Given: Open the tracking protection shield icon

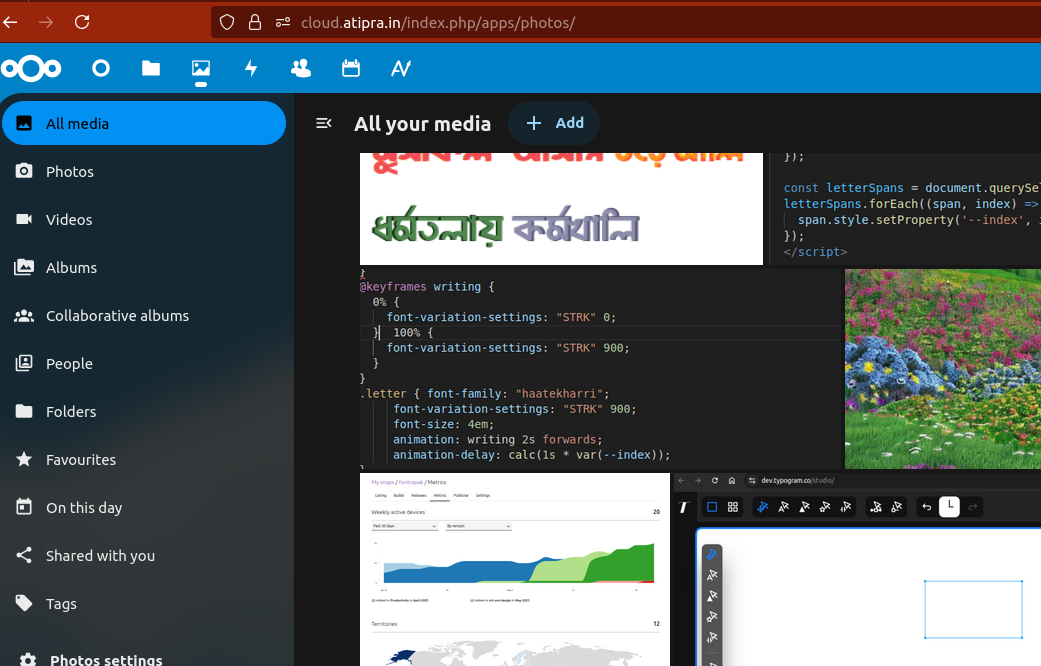Looking at the screenshot, I should (x=227, y=23).
